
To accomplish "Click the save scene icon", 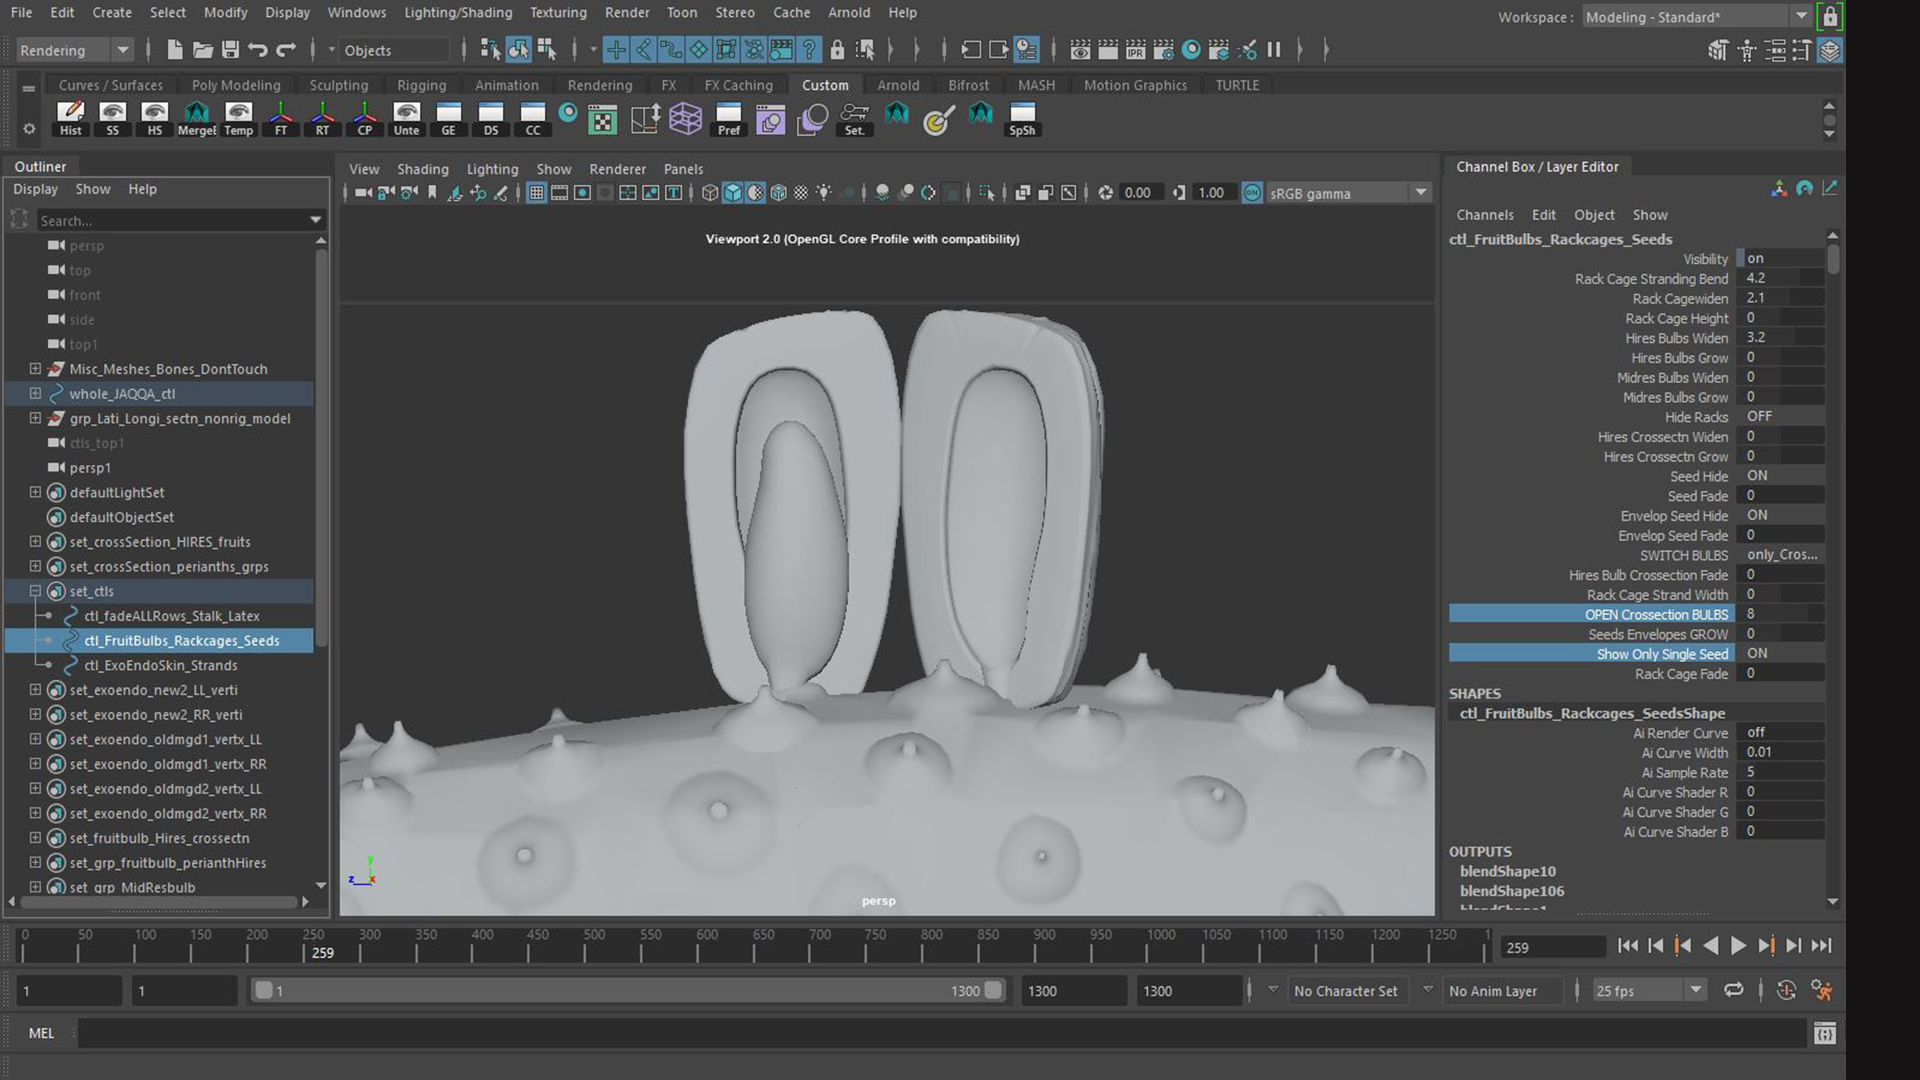I will pyautogui.click(x=230, y=50).
